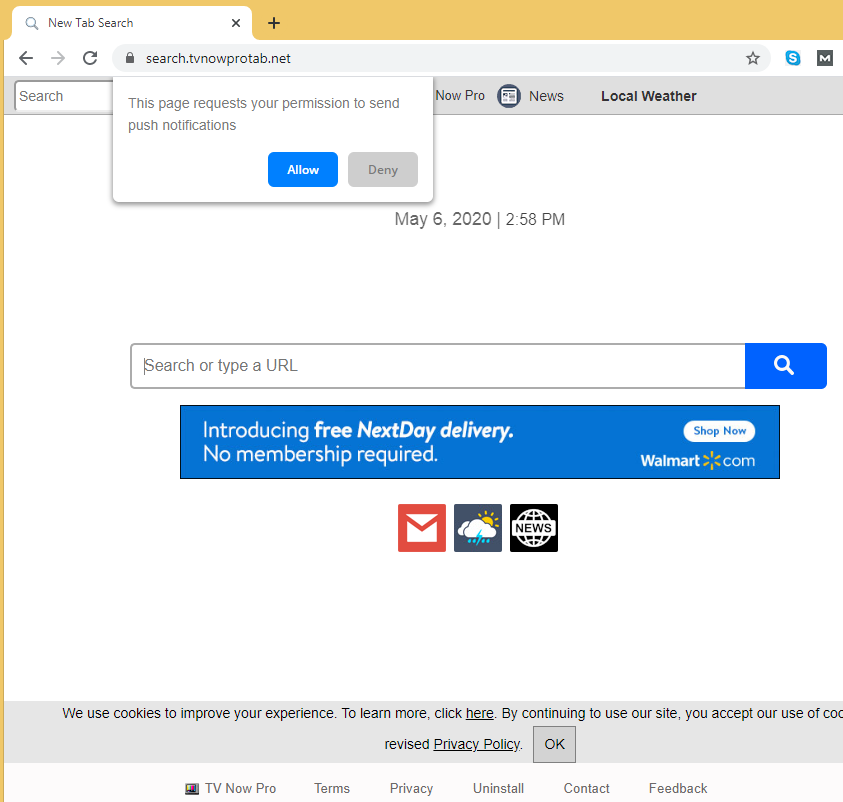This screenshot has width=843, height=802.
Task: Open the Contact footer link
Action: point(587,789)
